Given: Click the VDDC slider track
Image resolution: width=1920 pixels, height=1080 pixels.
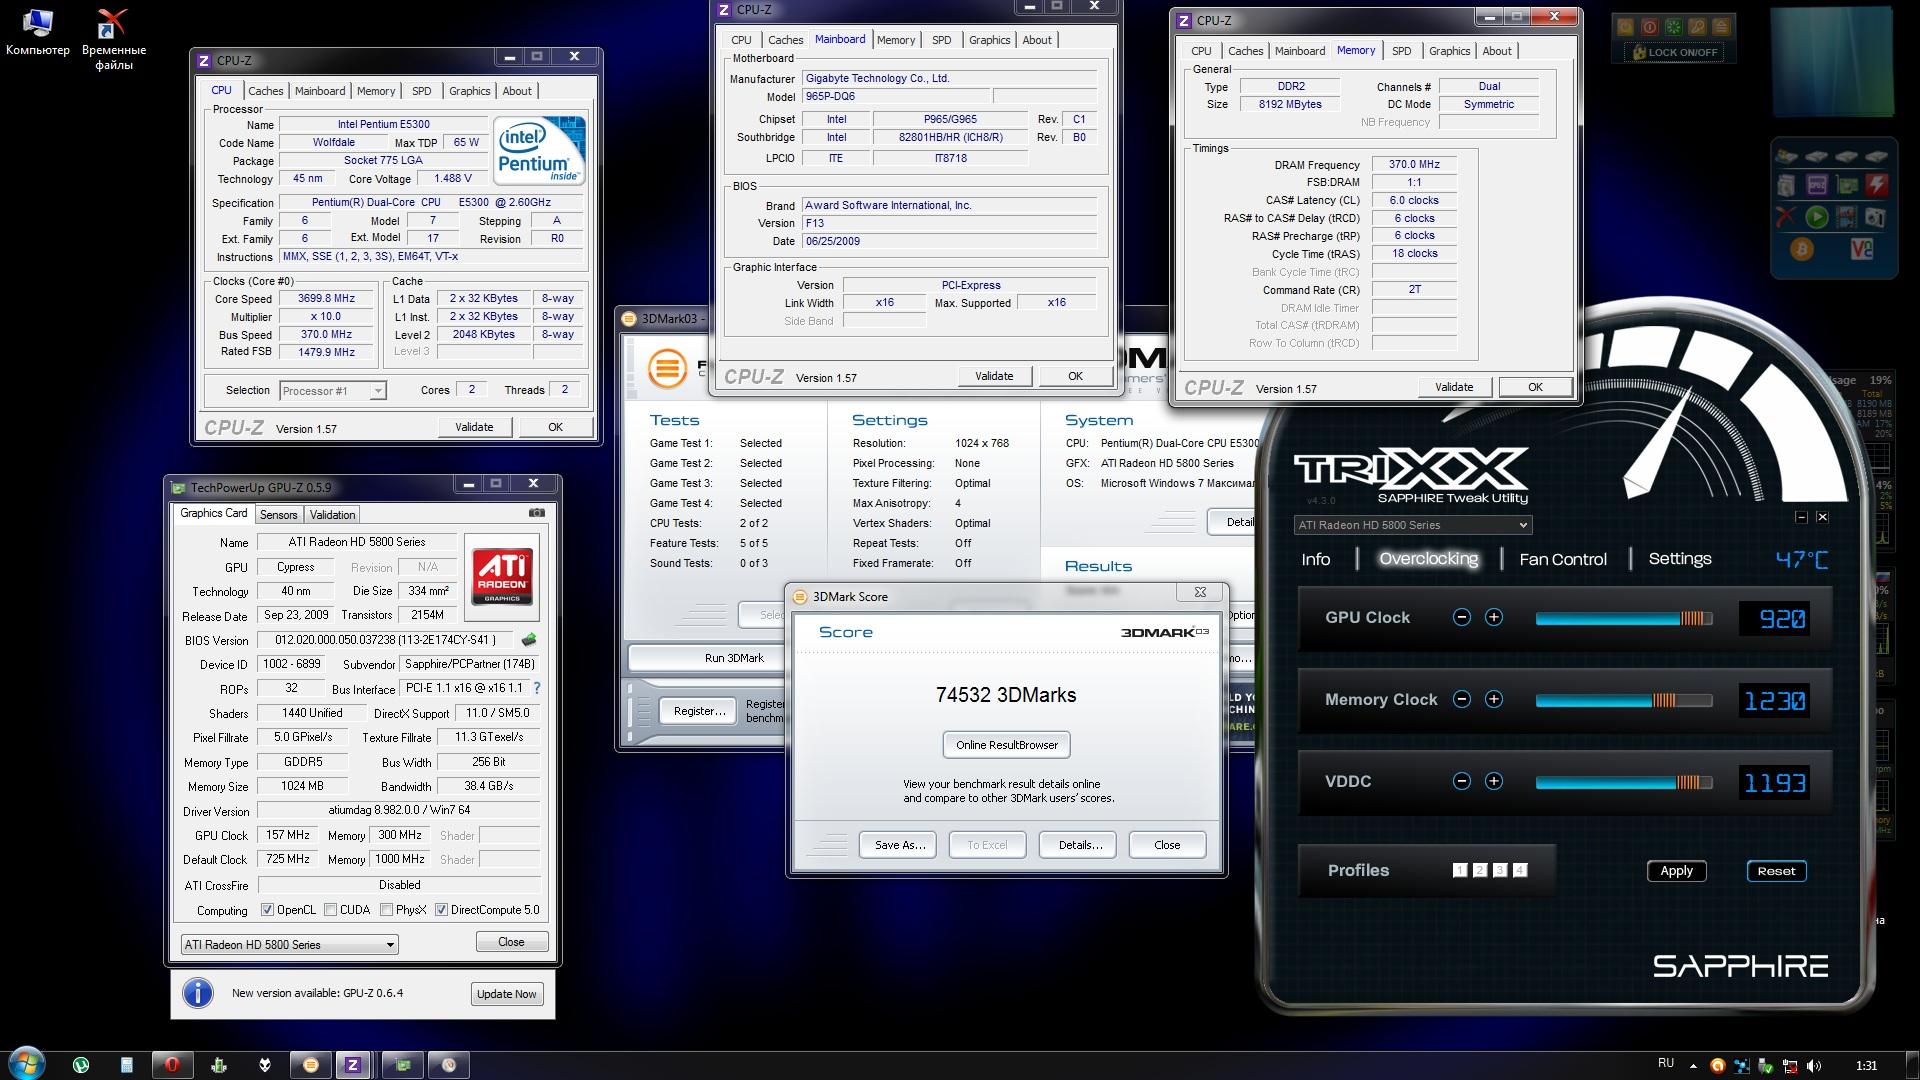Looking at the screenshot, I should point(1624,782).
